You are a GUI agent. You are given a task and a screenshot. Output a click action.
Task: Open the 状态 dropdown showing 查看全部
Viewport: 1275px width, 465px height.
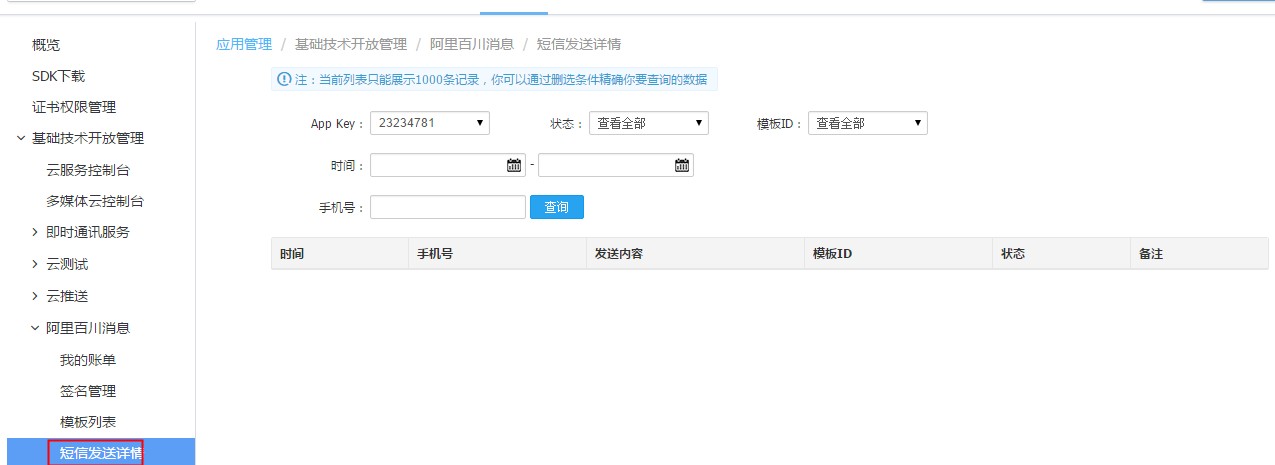pyautogui.click(x=649, y=123)
